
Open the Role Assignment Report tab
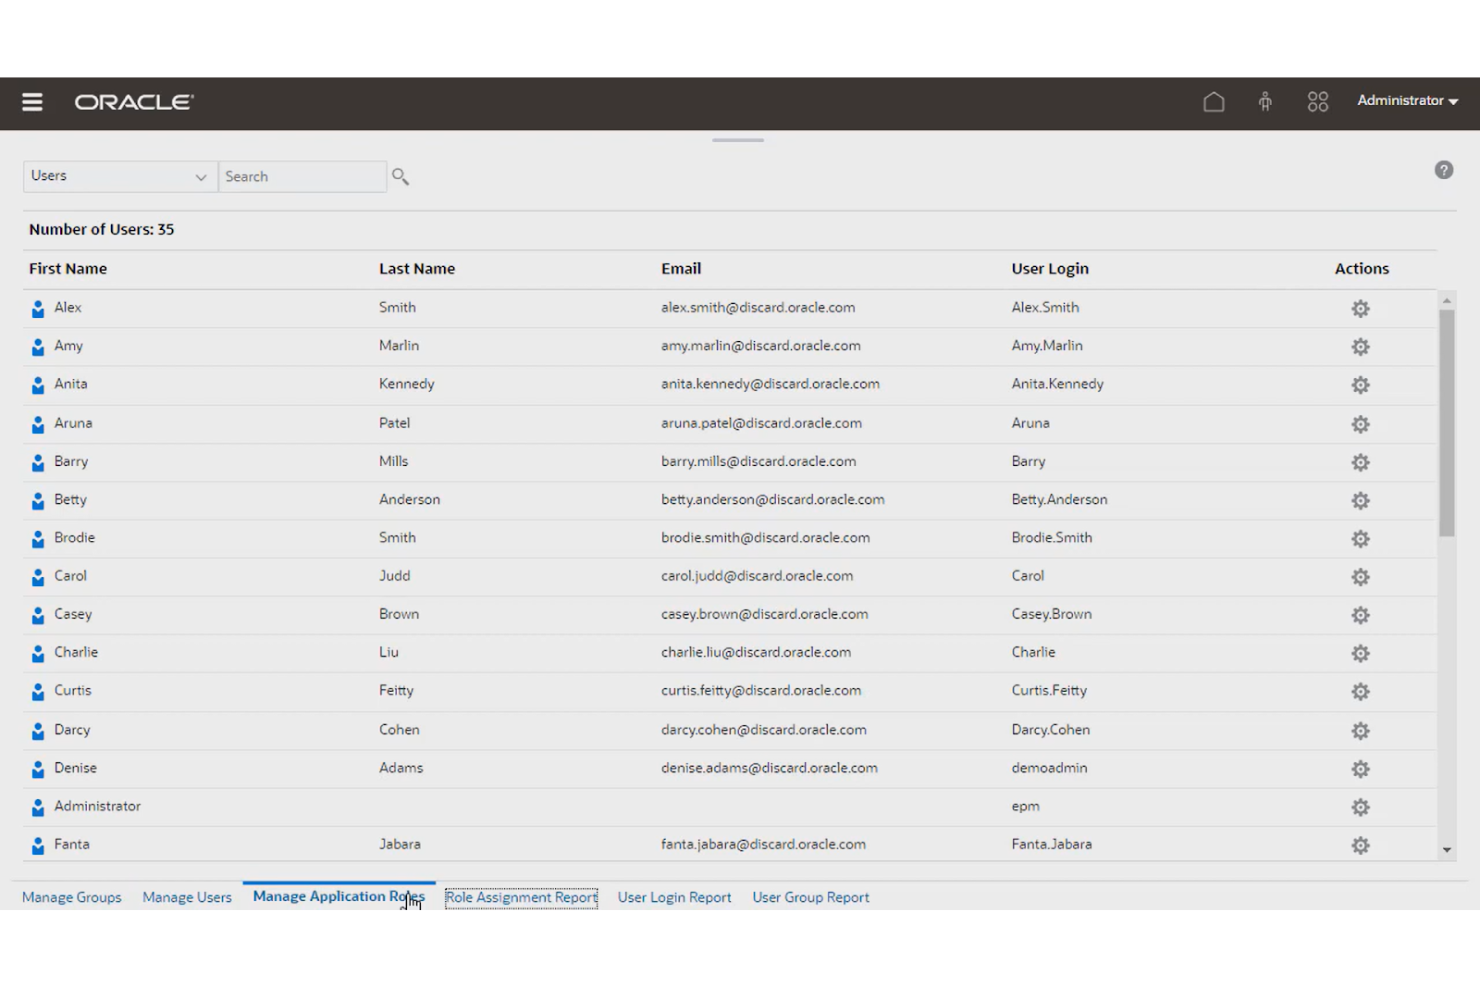[x=521, y=897]
